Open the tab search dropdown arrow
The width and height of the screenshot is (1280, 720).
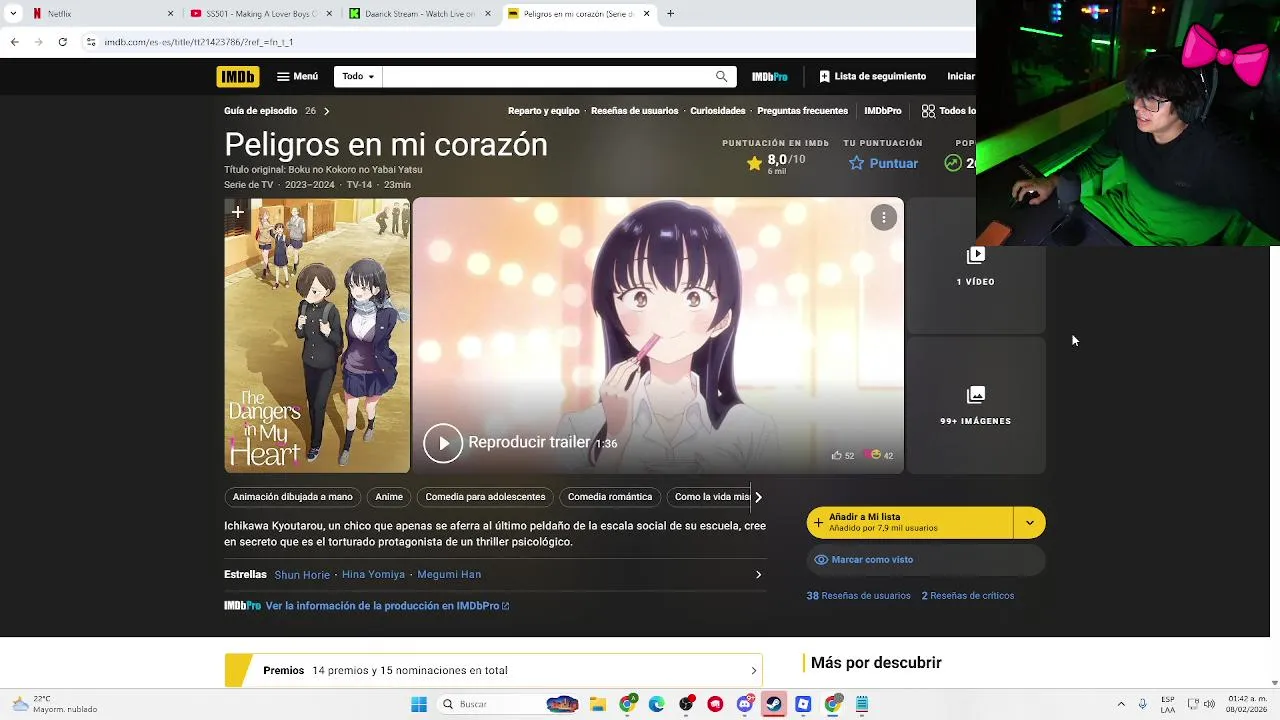[13, 14]
